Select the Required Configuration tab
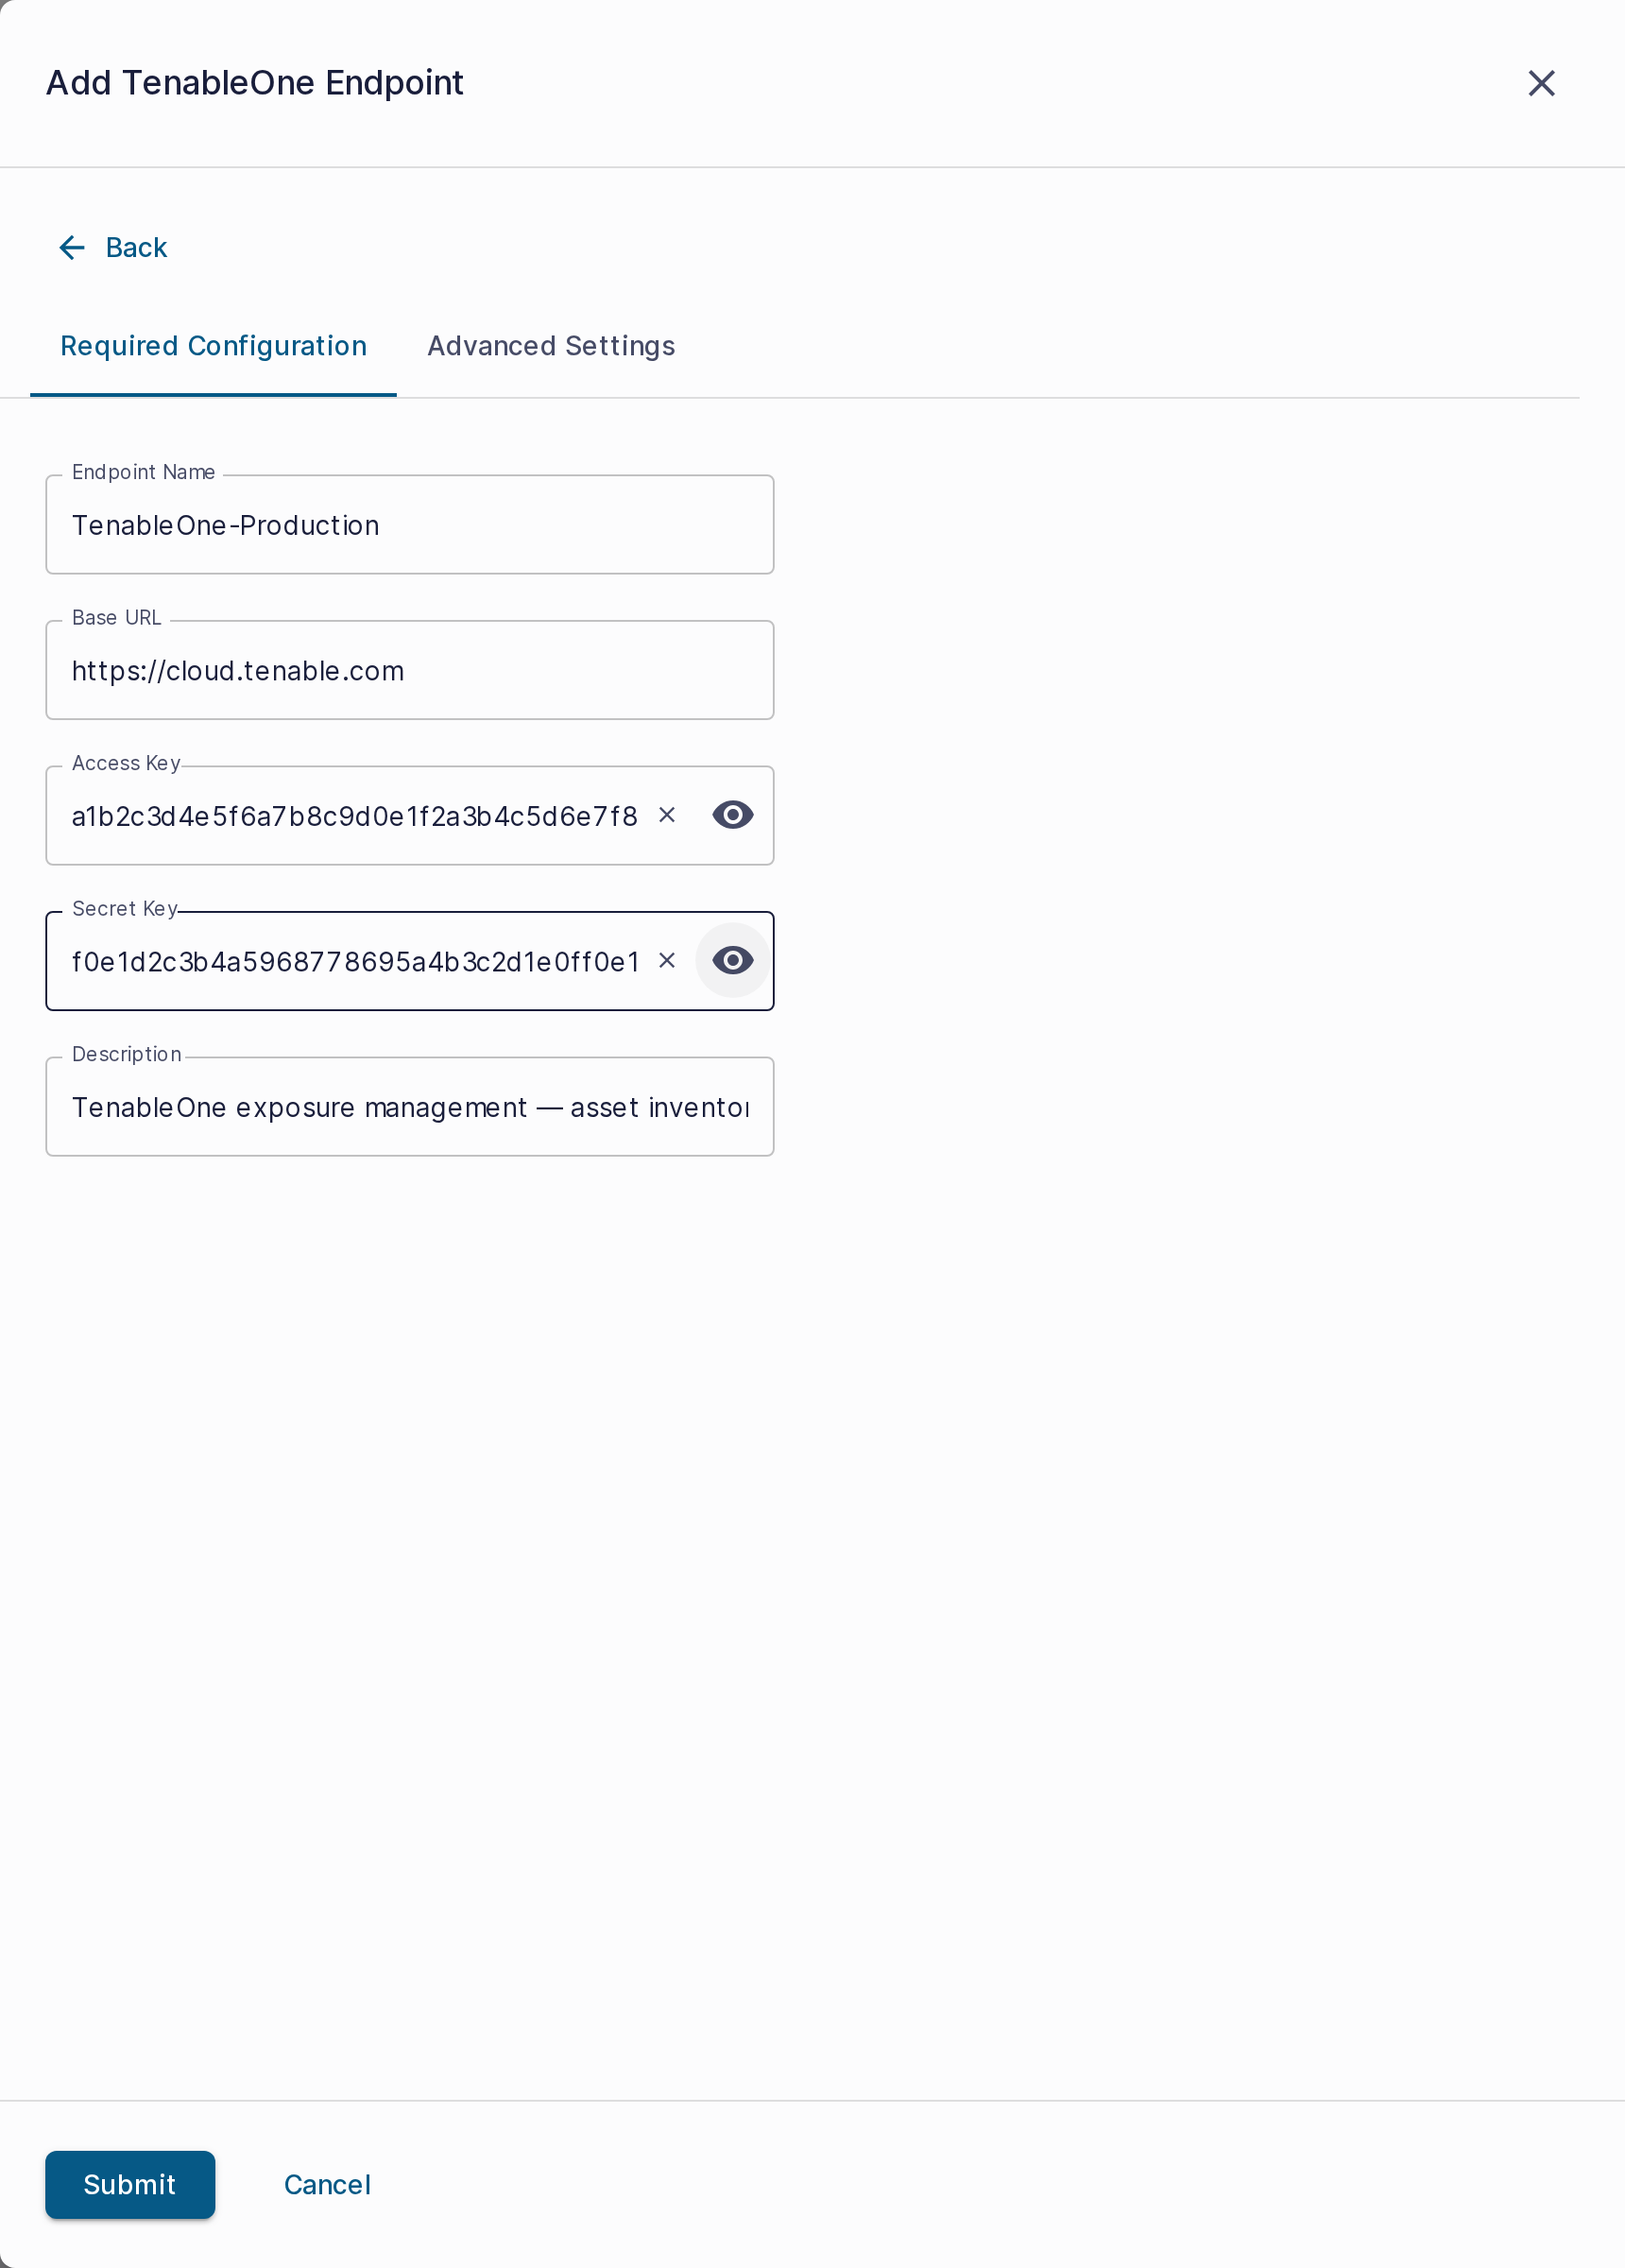The height and width of the screenshot is (2268, 1625). point(214,346)
